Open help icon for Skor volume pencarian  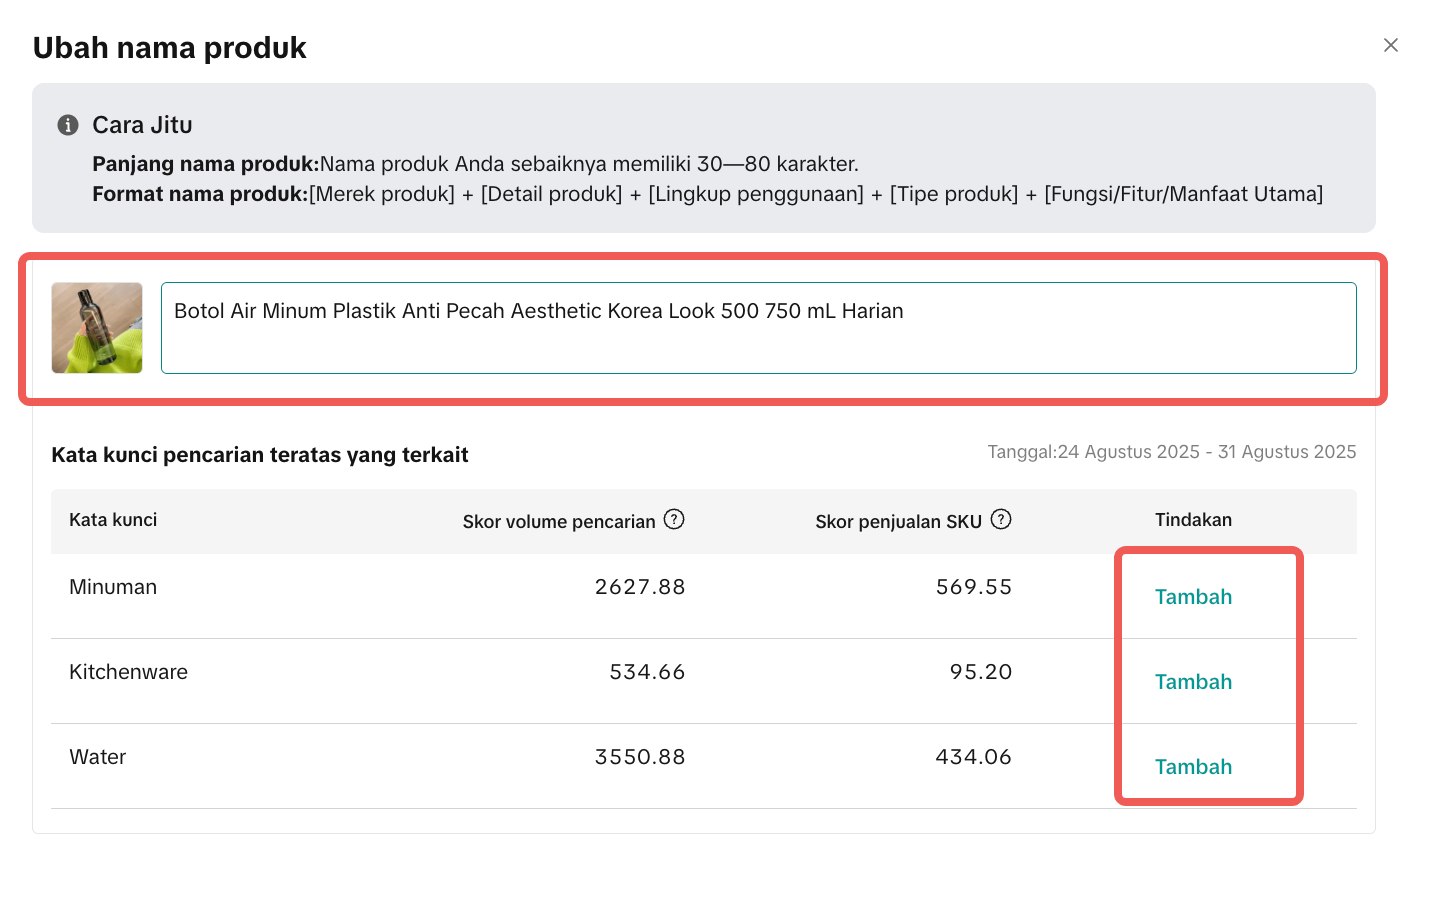point(674,519)
